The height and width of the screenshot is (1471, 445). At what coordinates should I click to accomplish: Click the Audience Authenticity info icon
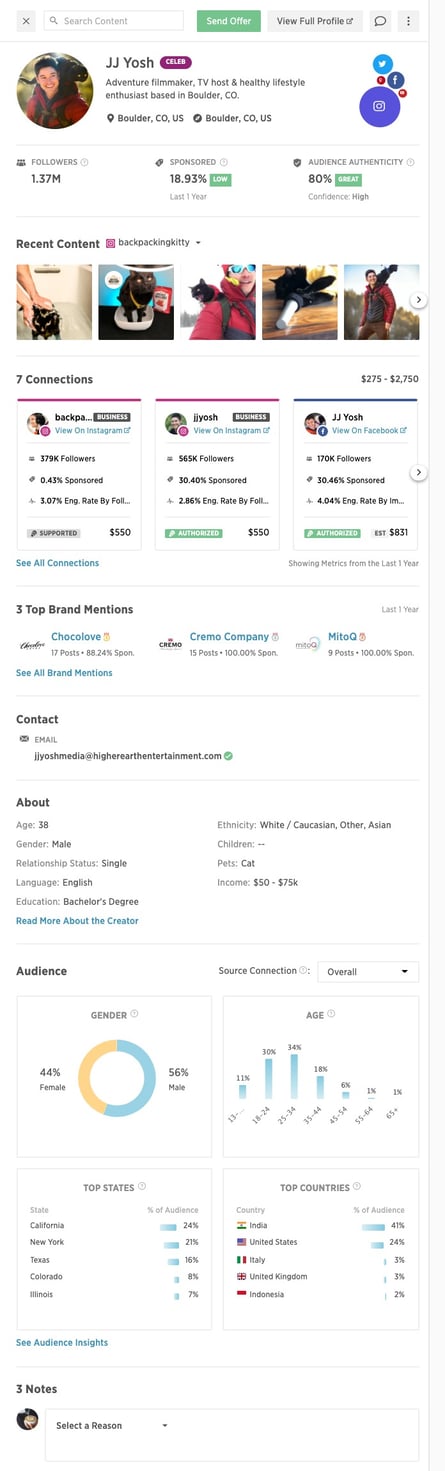pos(411,162)
